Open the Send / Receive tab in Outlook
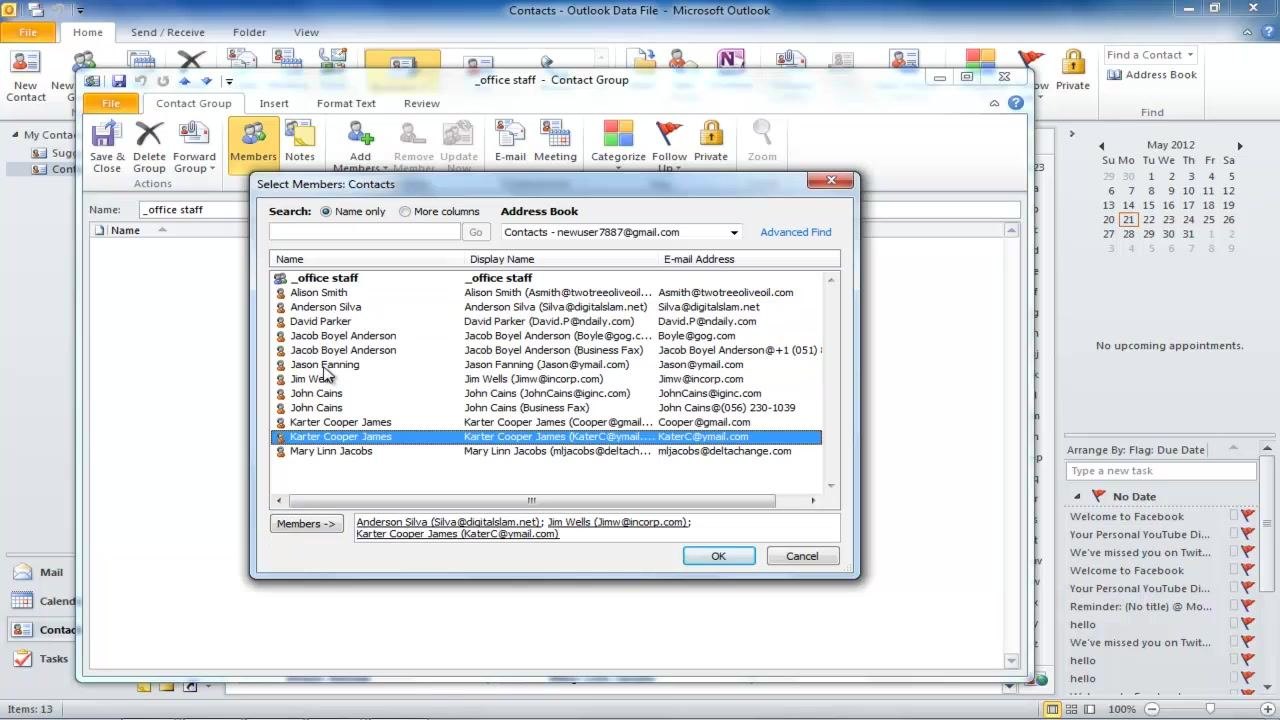The height and width of the screenshot is (720, 1280). pos(167,32)
